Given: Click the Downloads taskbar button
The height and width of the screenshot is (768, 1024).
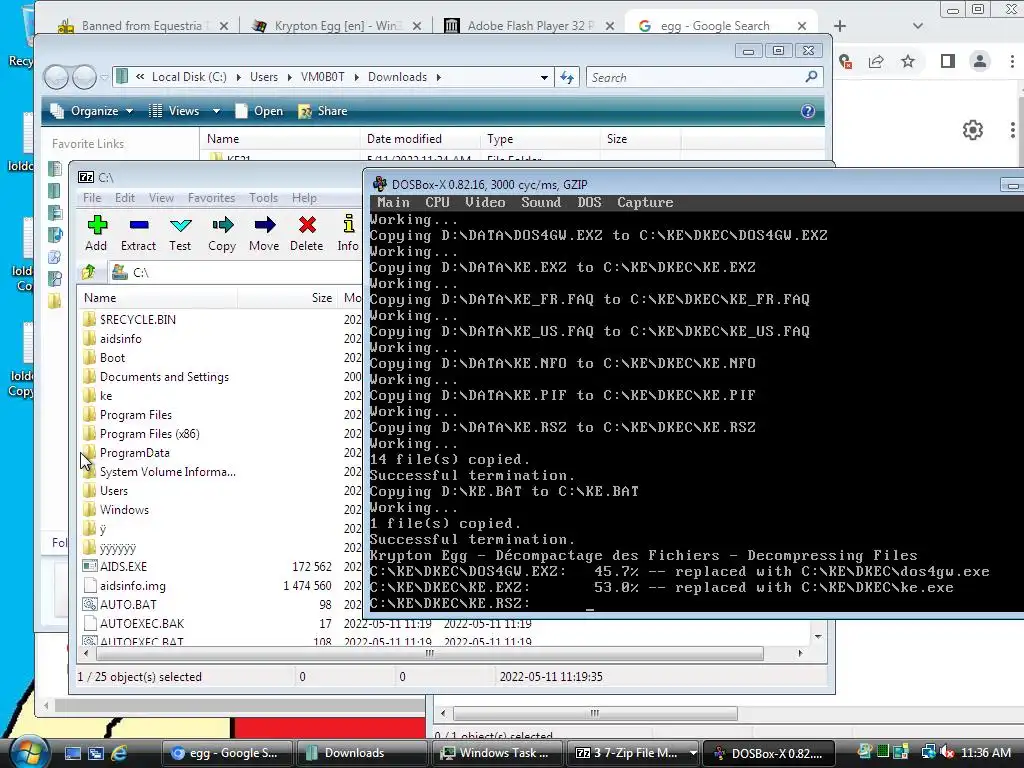Looking at the screenshot, I should [362, 753].
